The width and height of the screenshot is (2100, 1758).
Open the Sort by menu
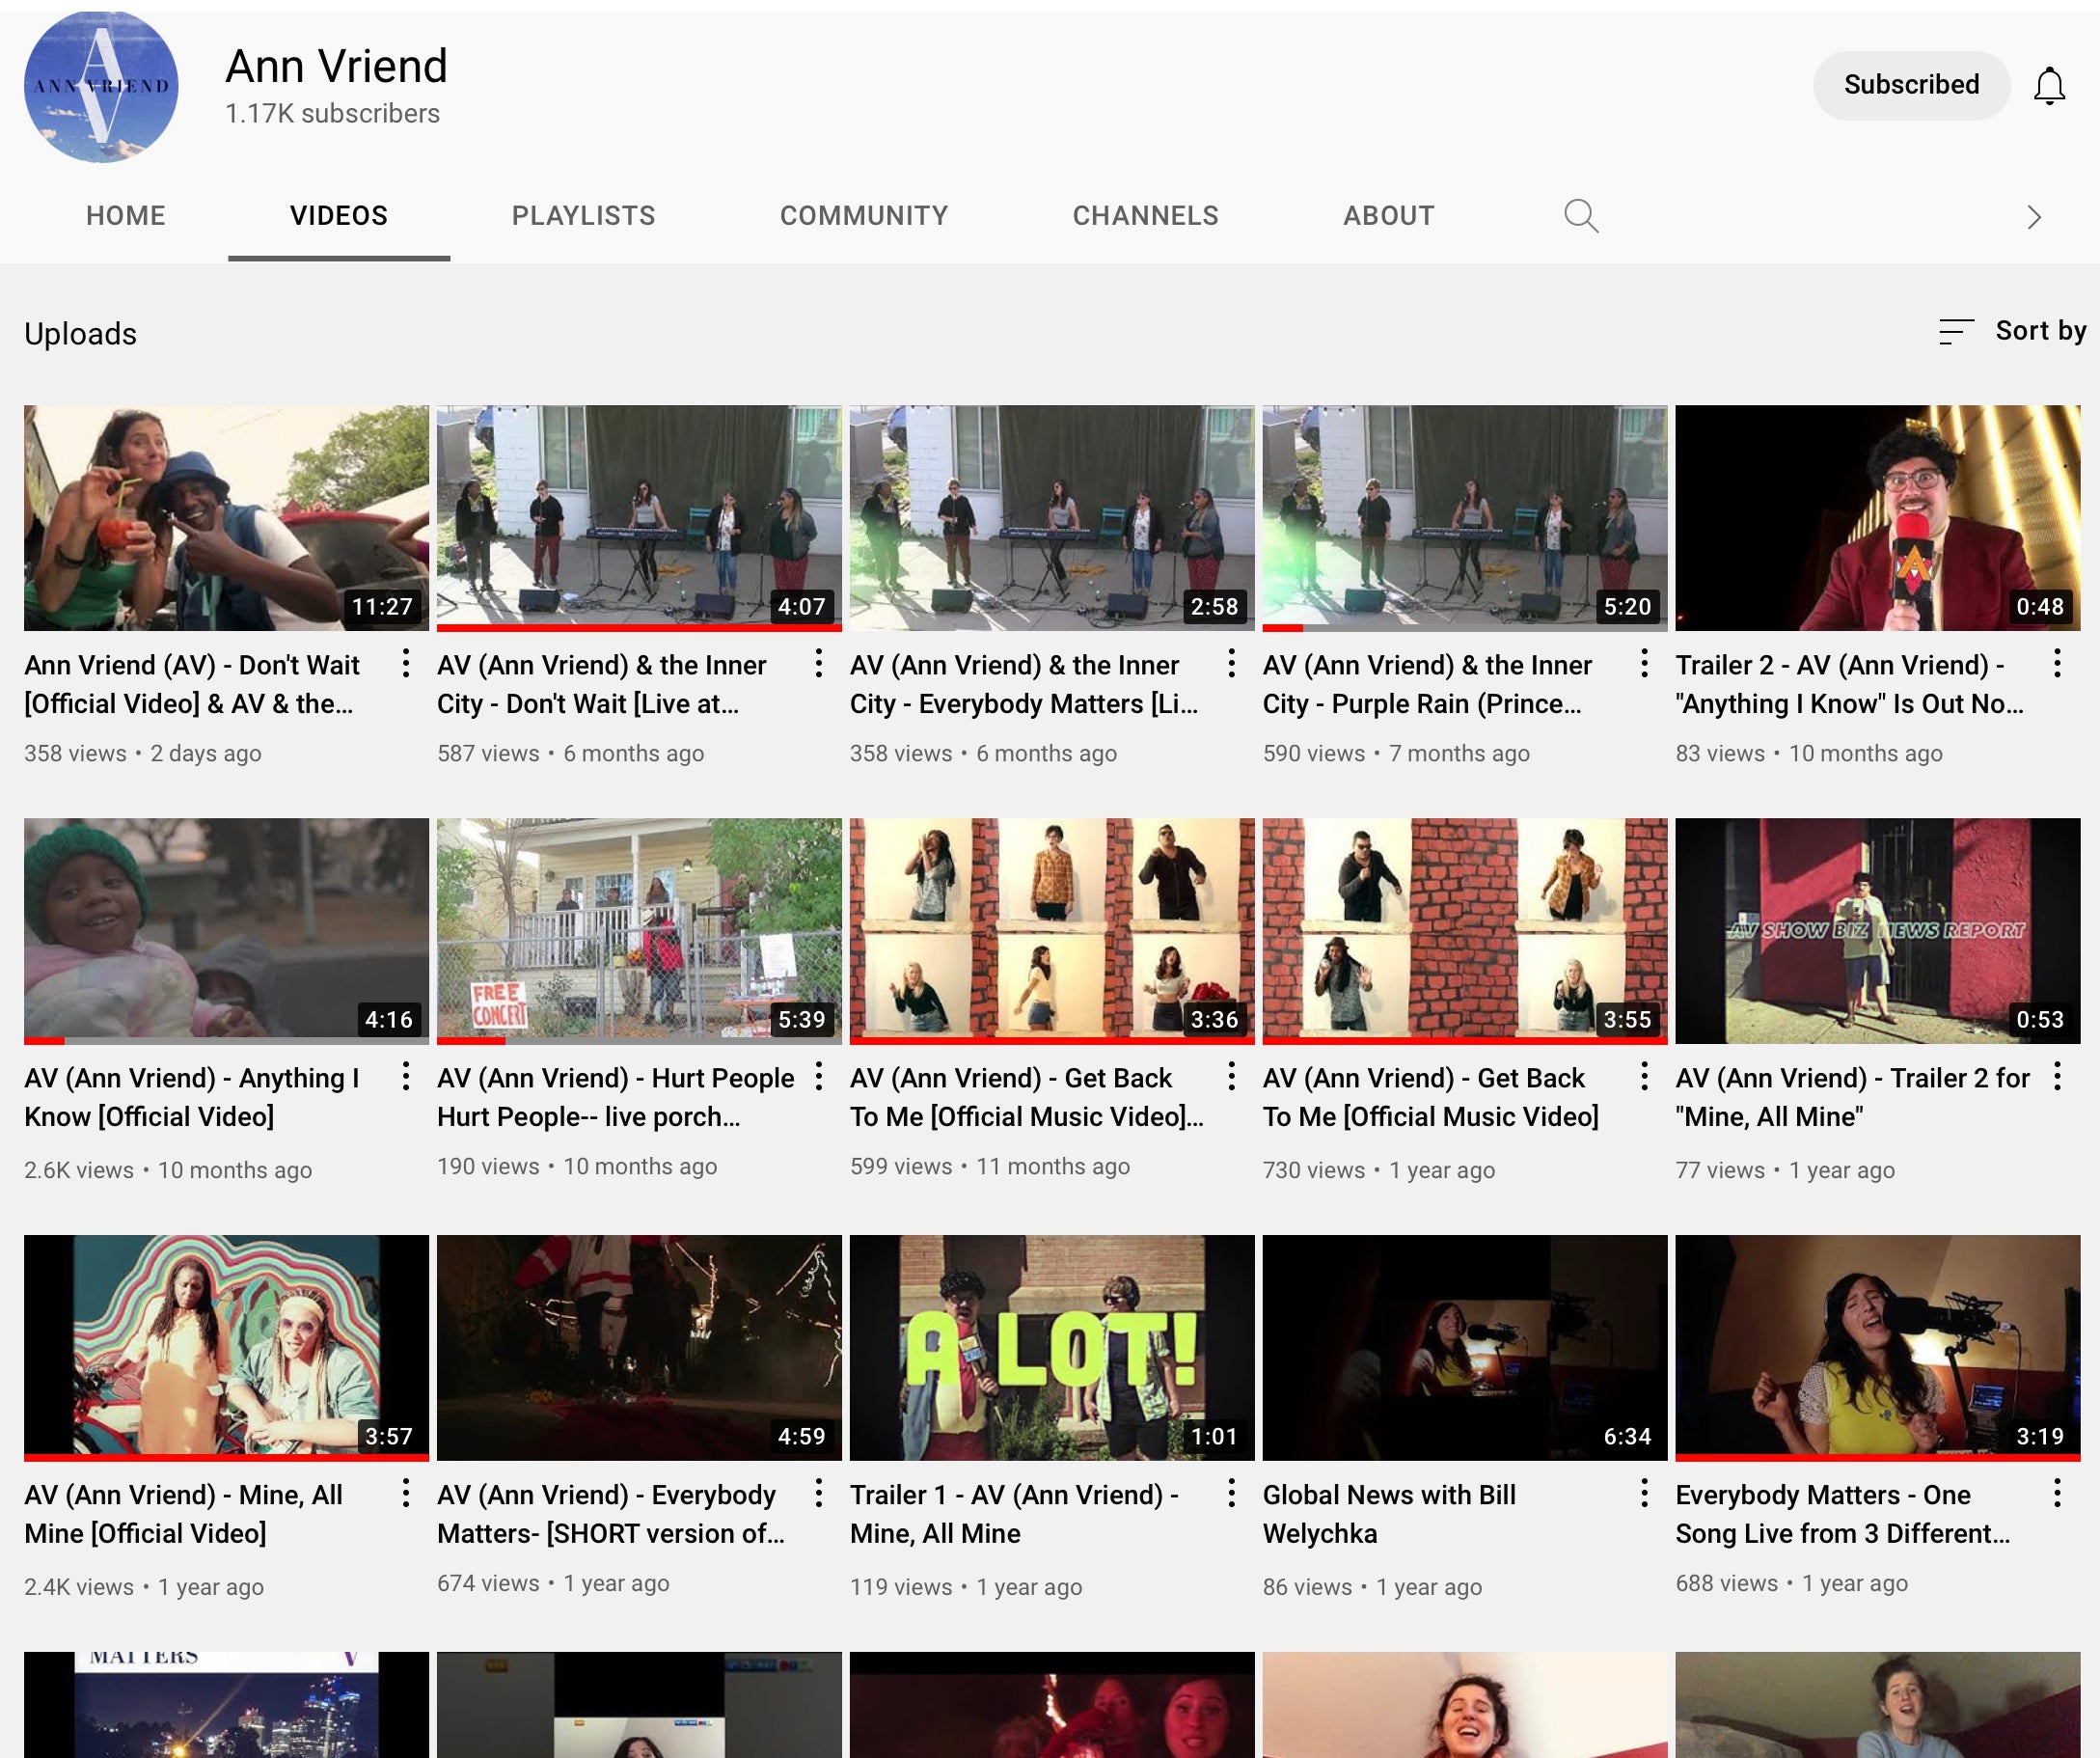pyautogui.click(x=2012, y=331)
